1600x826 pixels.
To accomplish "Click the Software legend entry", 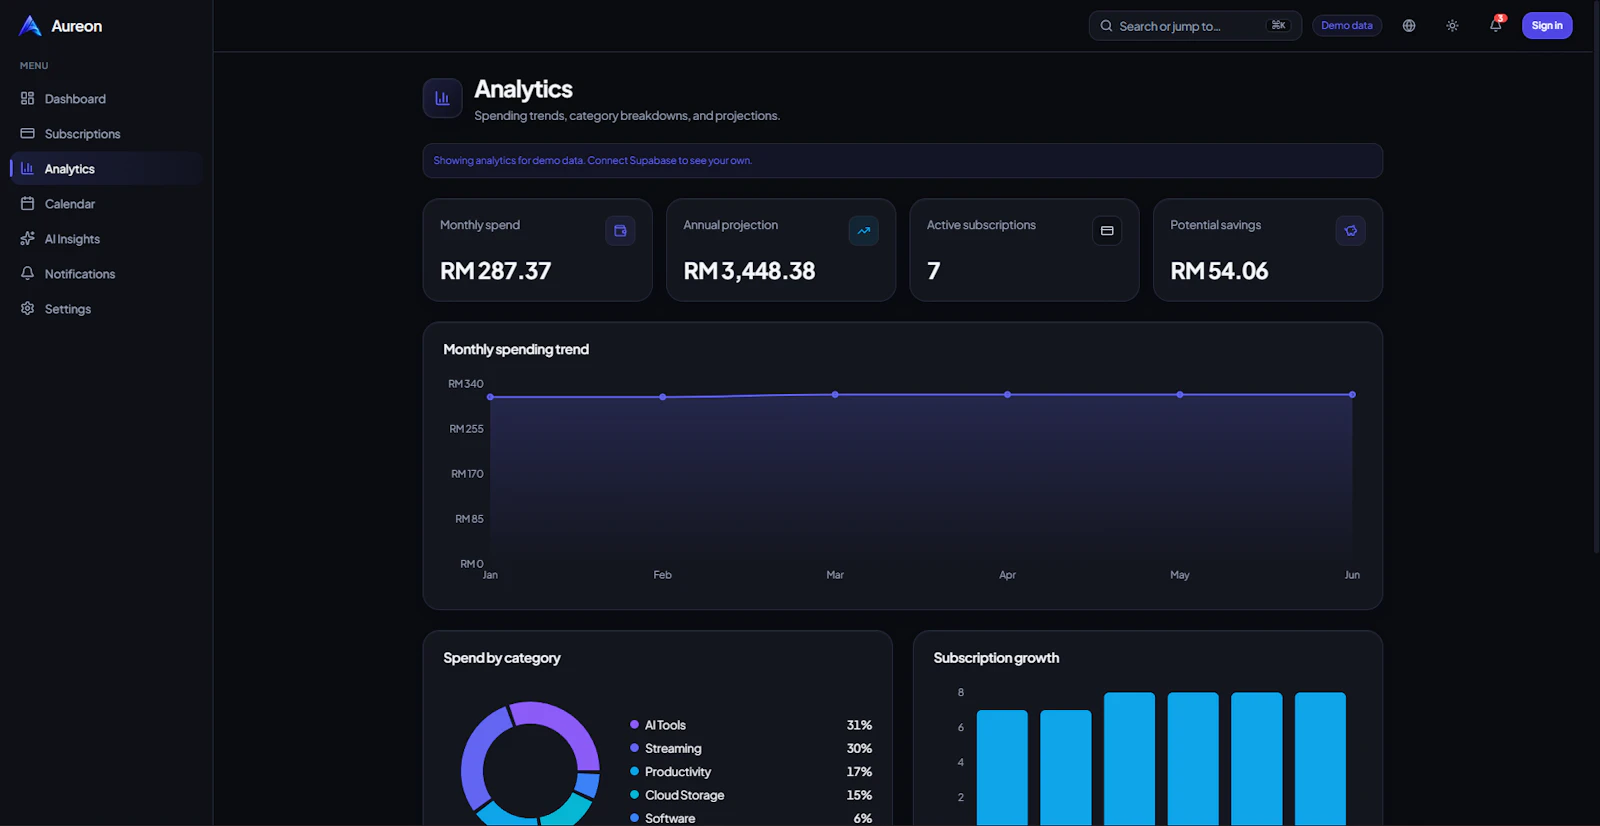I will 751,818.
